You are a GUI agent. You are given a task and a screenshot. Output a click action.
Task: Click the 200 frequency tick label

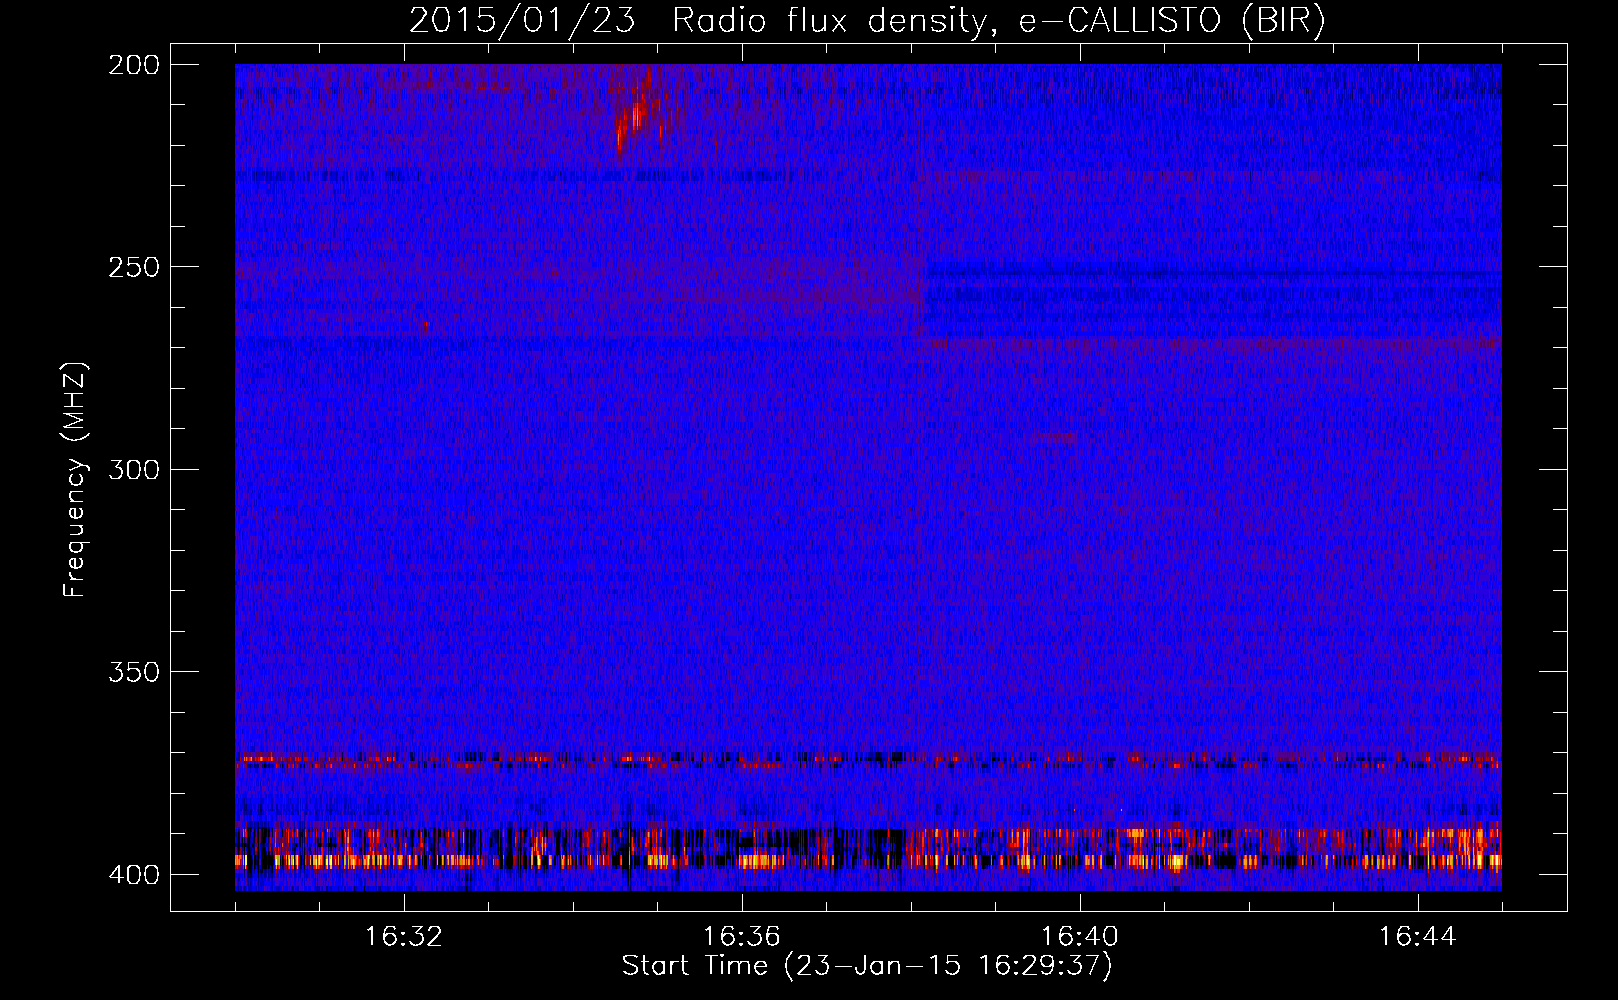coord(133,65)
